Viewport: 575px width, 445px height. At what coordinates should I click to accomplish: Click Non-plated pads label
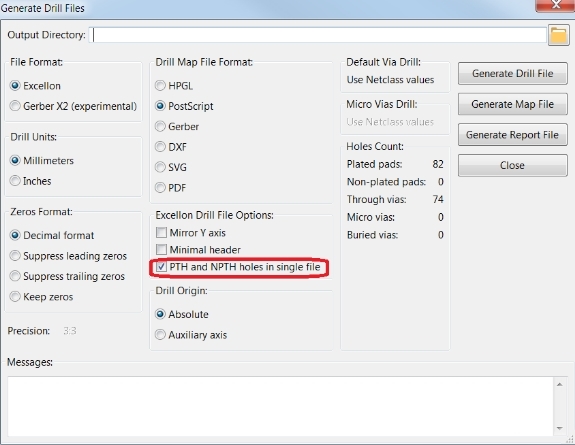(387, 182)
